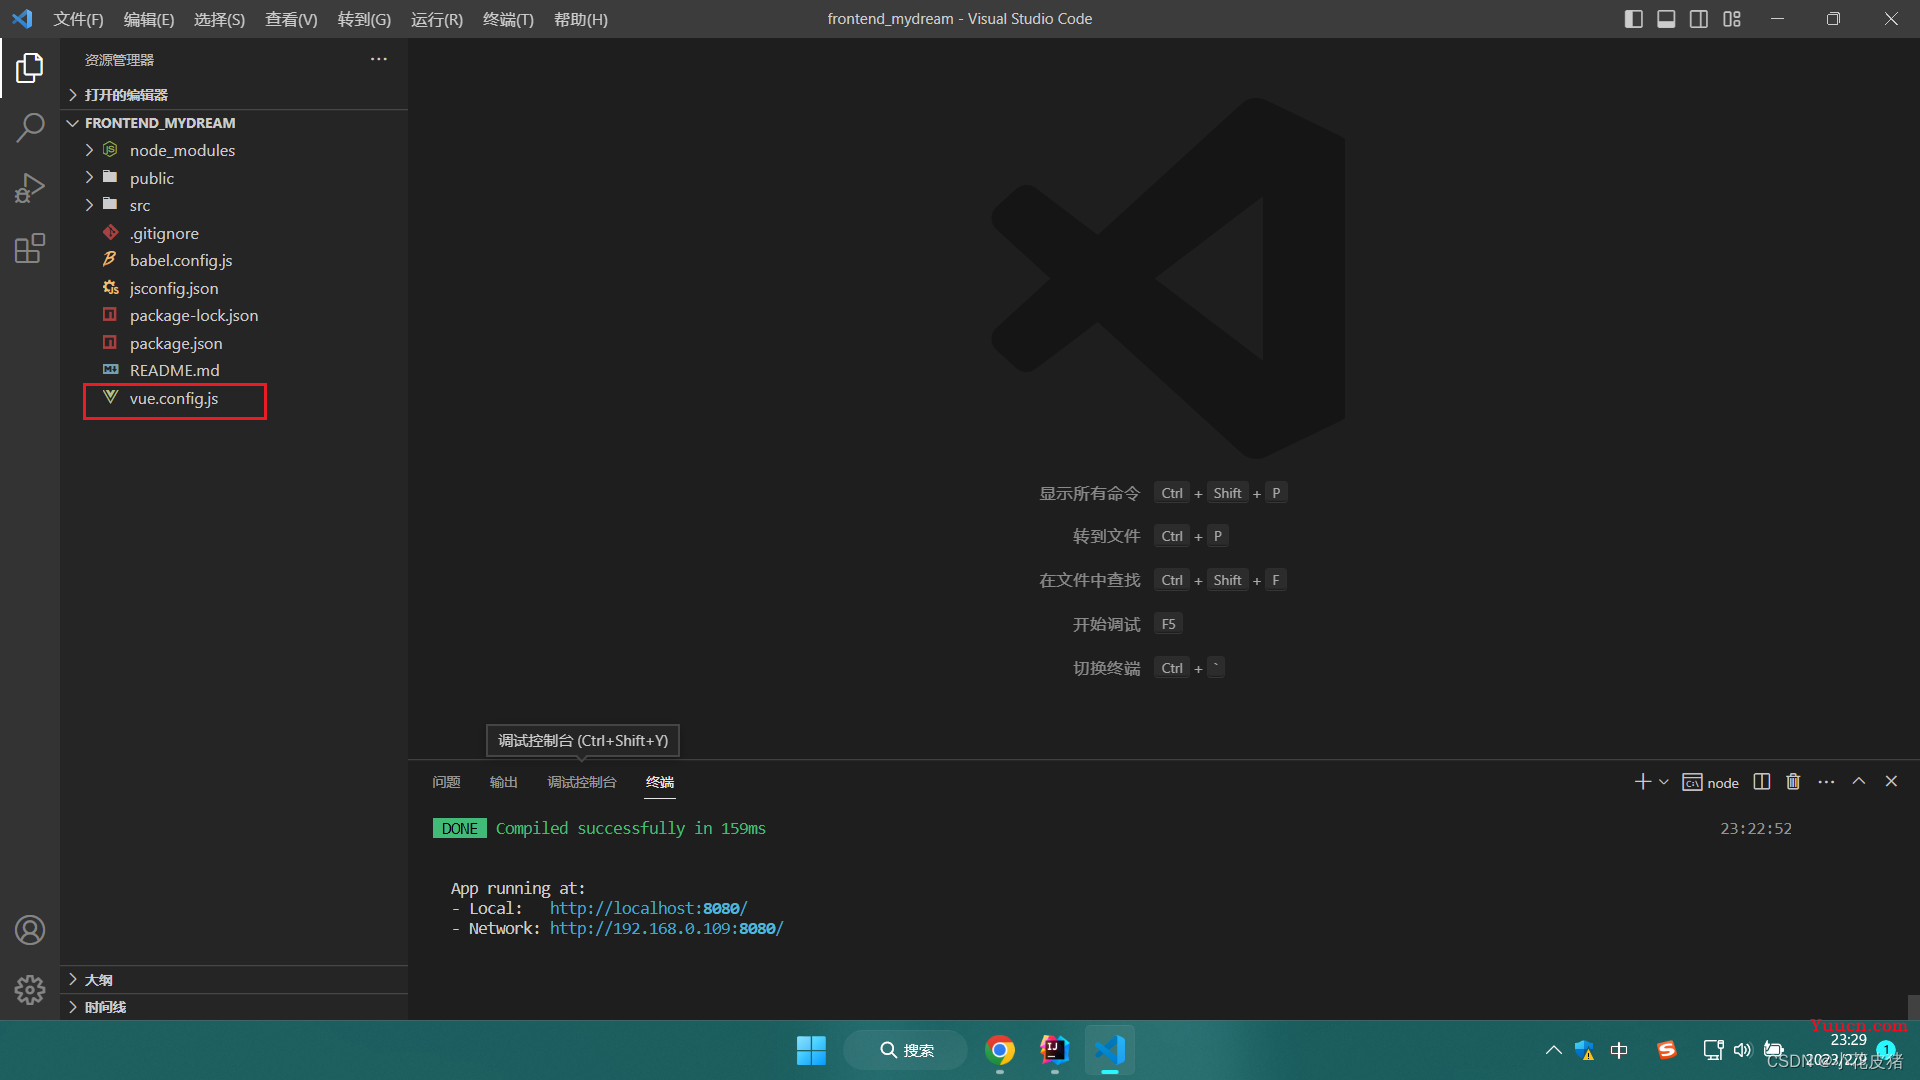
Task: Open vue.config.js file
Action: [x=234, y=398]
